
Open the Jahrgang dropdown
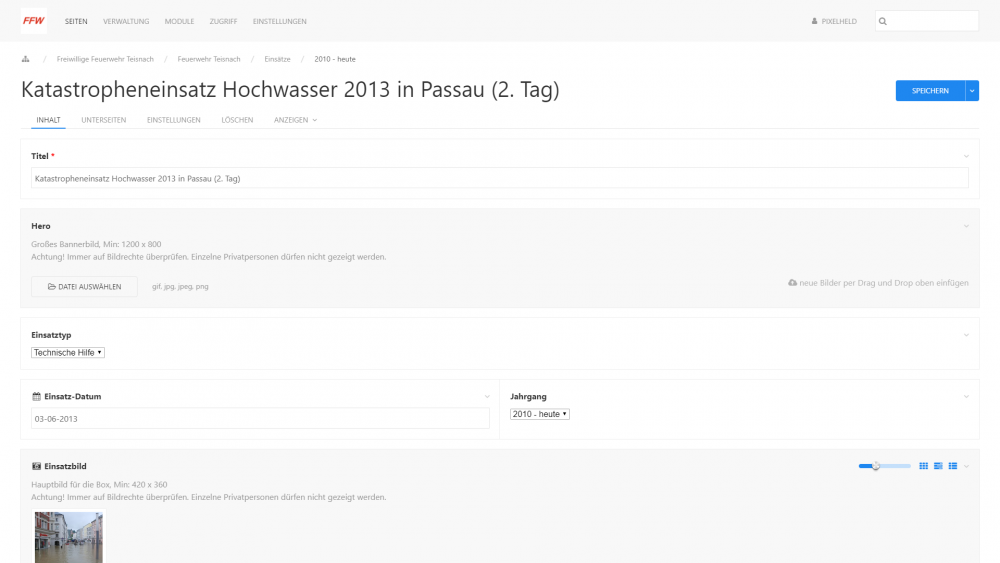540,414
